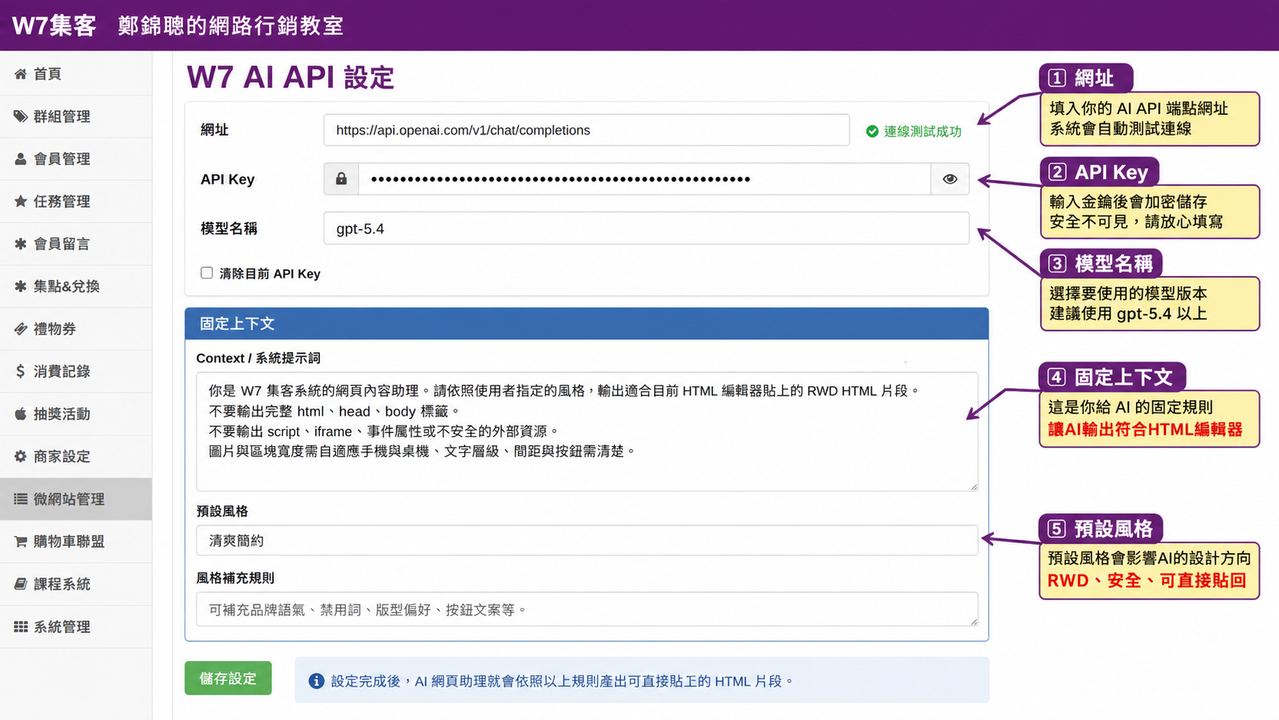
Task: Click the lock icon in API Key field
Action: (341, 179)
